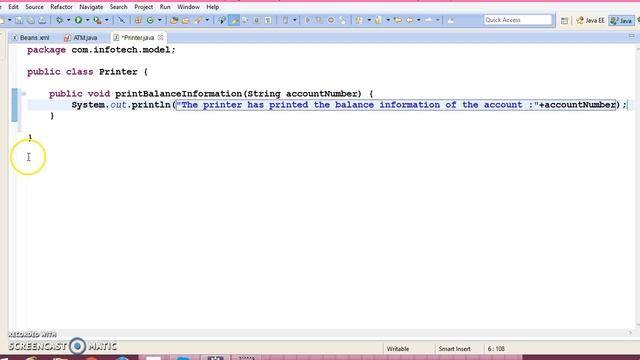Click the Save toolbar icon

[19, 20]
